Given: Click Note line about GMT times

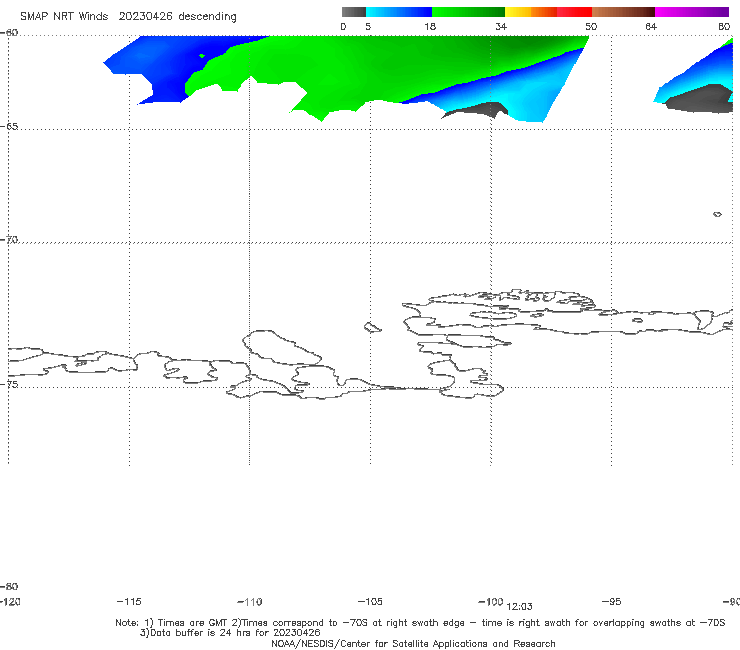Looking at the screenshot, I should pyautogui.click(x=420, y=623).
